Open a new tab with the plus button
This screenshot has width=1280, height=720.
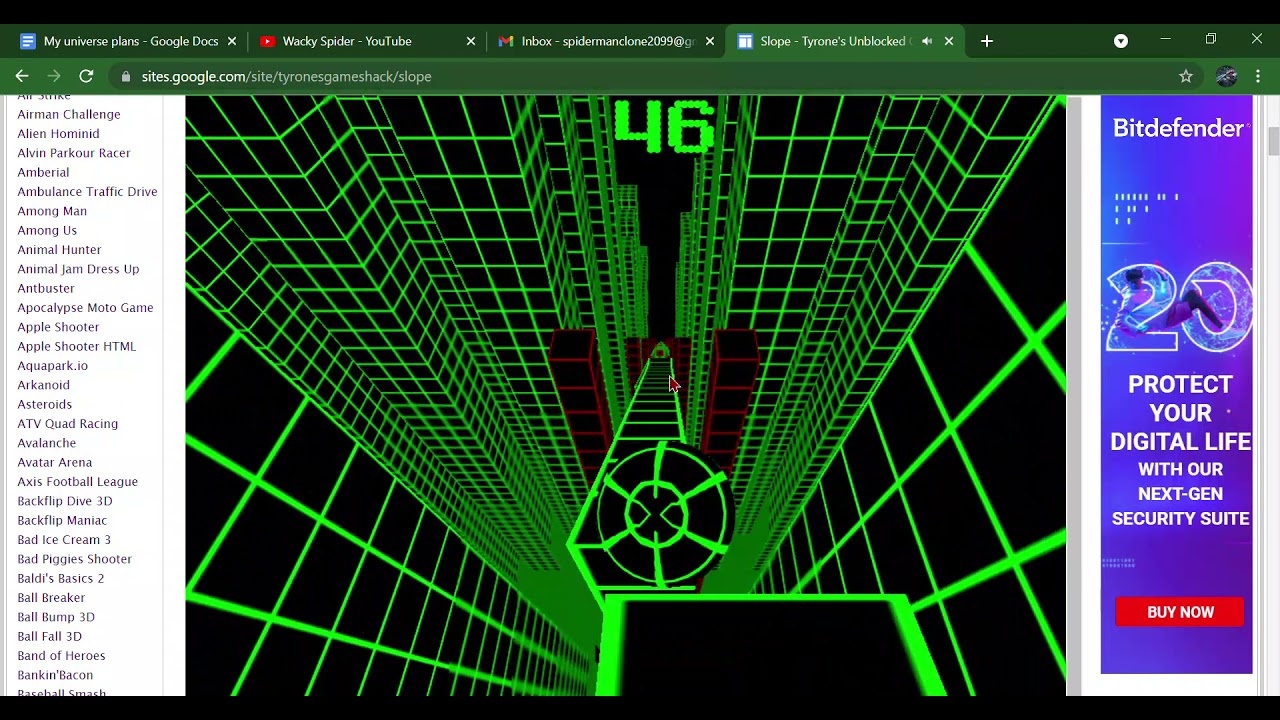(x=987, y=41)
